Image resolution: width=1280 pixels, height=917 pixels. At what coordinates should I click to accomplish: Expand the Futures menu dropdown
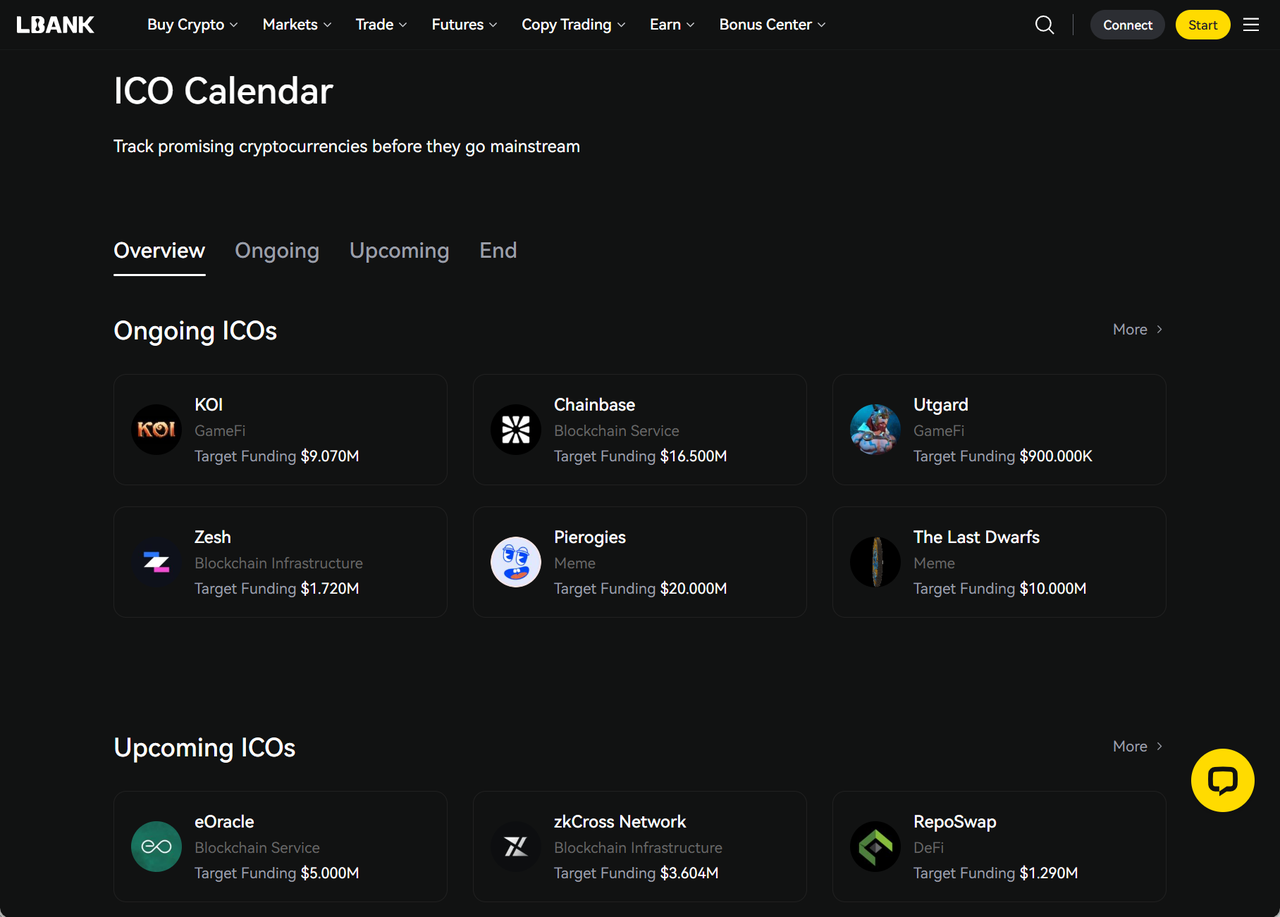(x=464, y=25)
